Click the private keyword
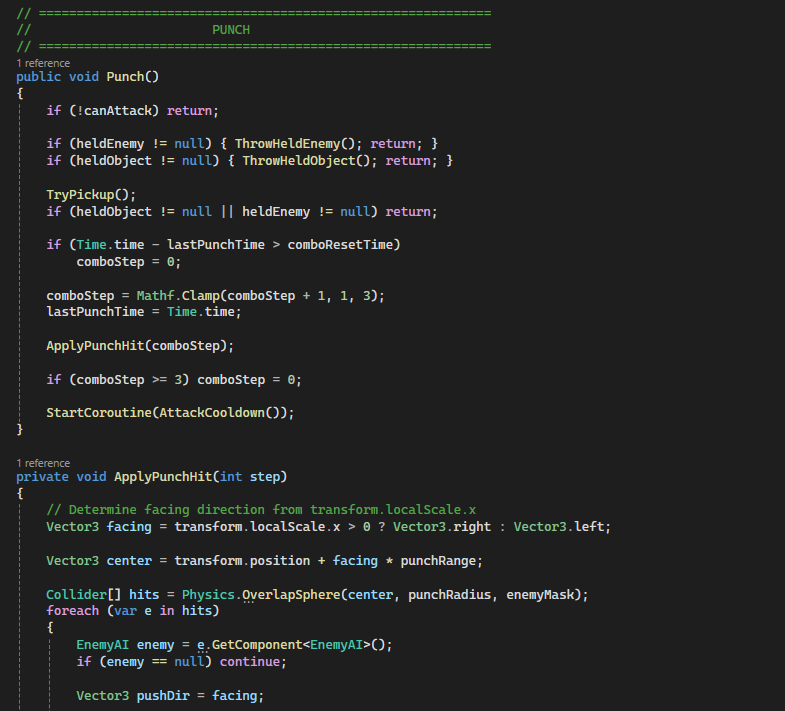The image size is (785, 711). tap(43, 477)
